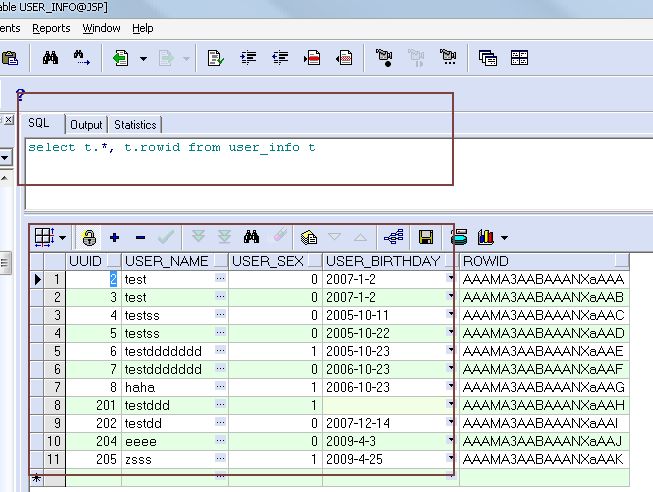The image size is (653, 492).
Task: Click the USER_SEX column header
Action: click(276, 261)
